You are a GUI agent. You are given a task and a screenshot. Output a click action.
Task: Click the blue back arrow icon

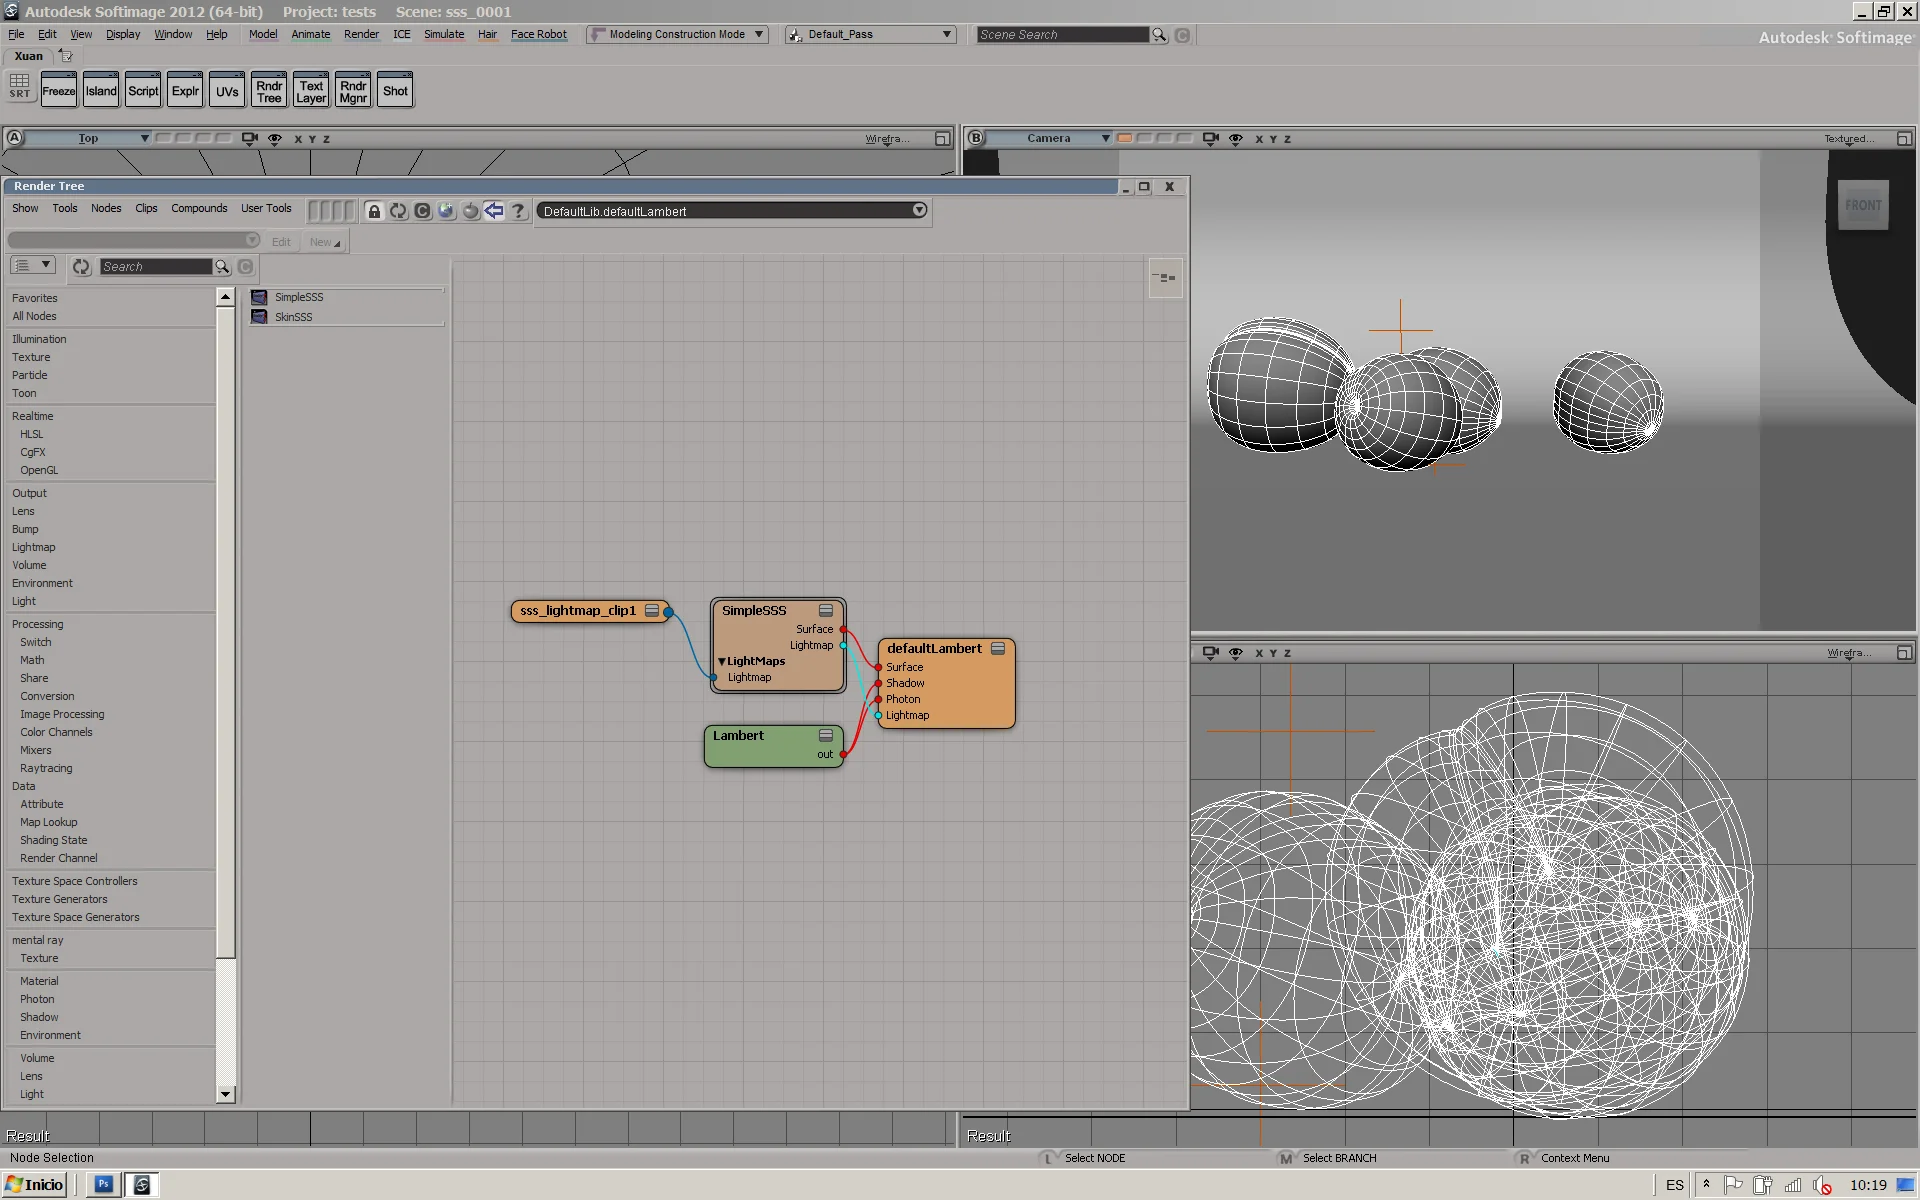coord(494,211)
